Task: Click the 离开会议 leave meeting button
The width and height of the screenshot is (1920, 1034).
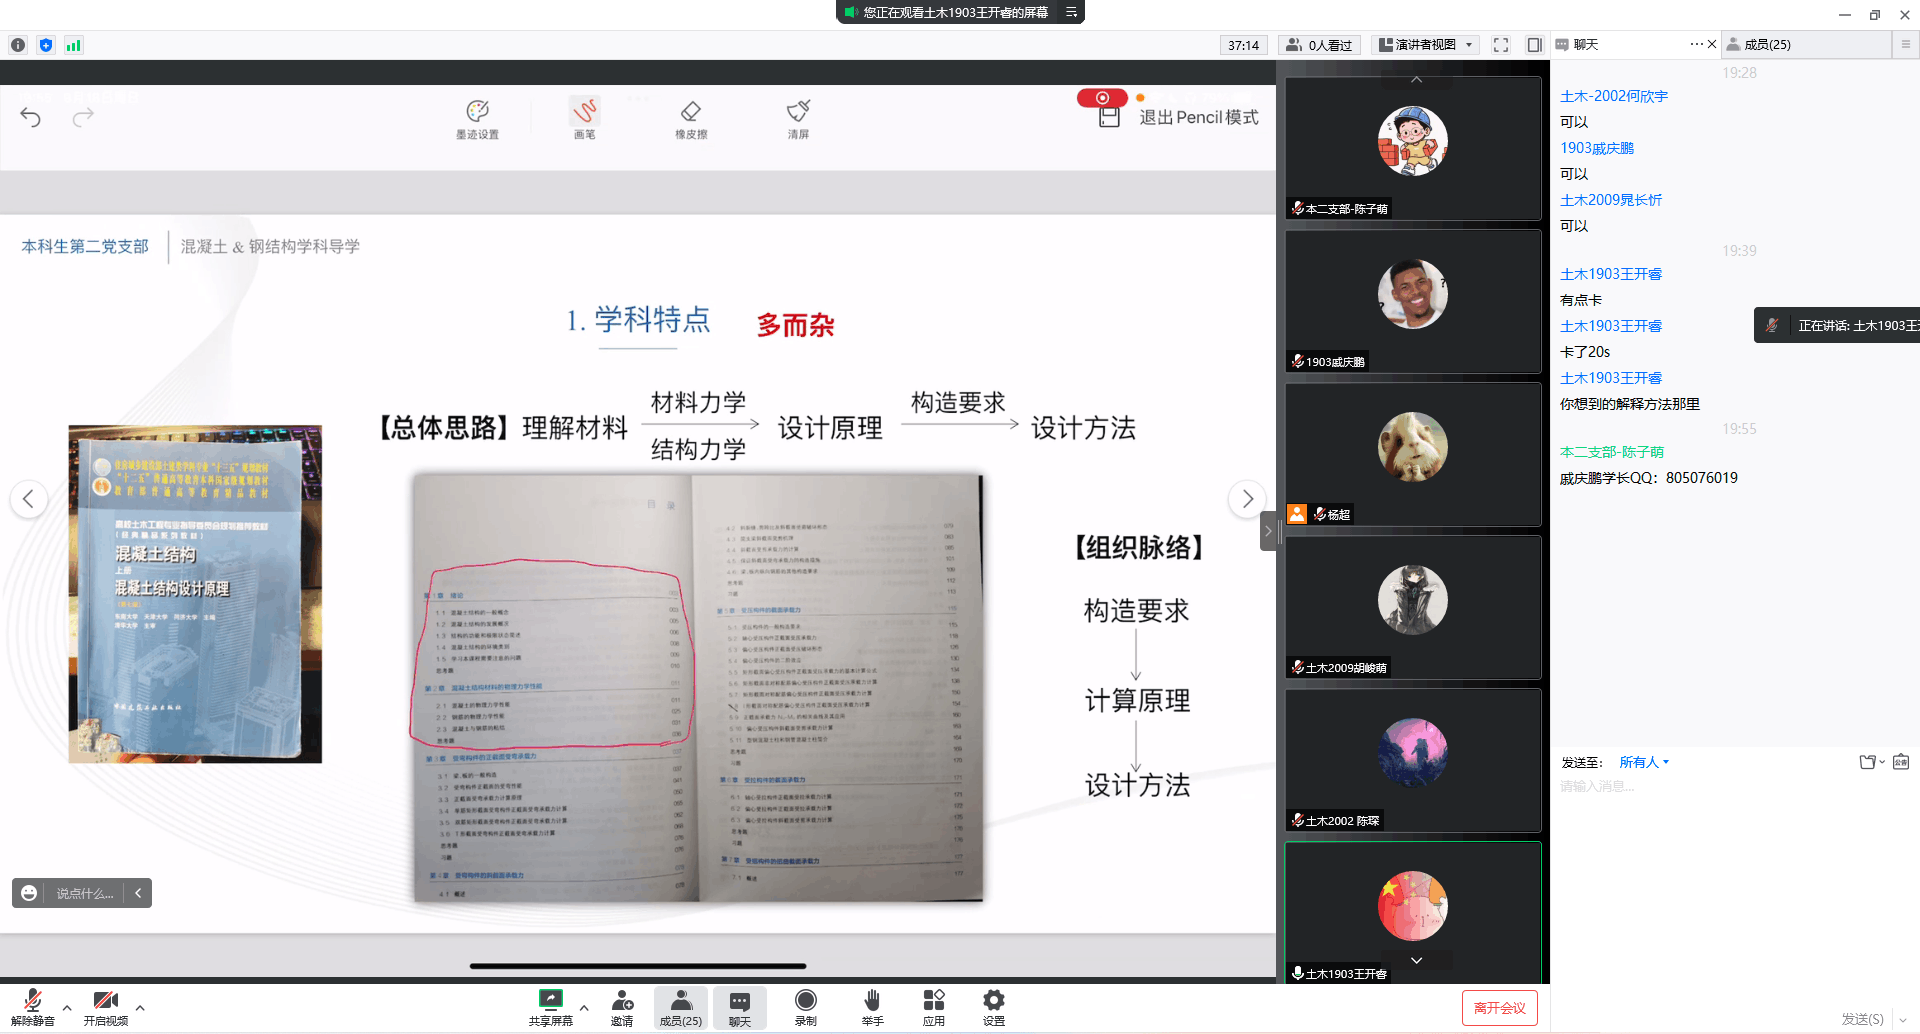Action: click(1499, 1008)
